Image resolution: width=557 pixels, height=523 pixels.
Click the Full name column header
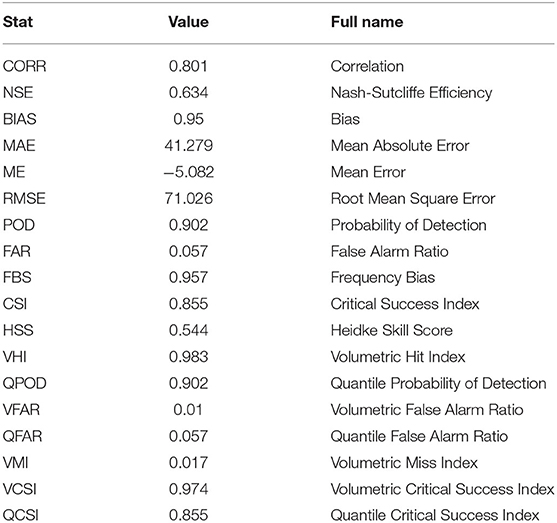(367, 22)
